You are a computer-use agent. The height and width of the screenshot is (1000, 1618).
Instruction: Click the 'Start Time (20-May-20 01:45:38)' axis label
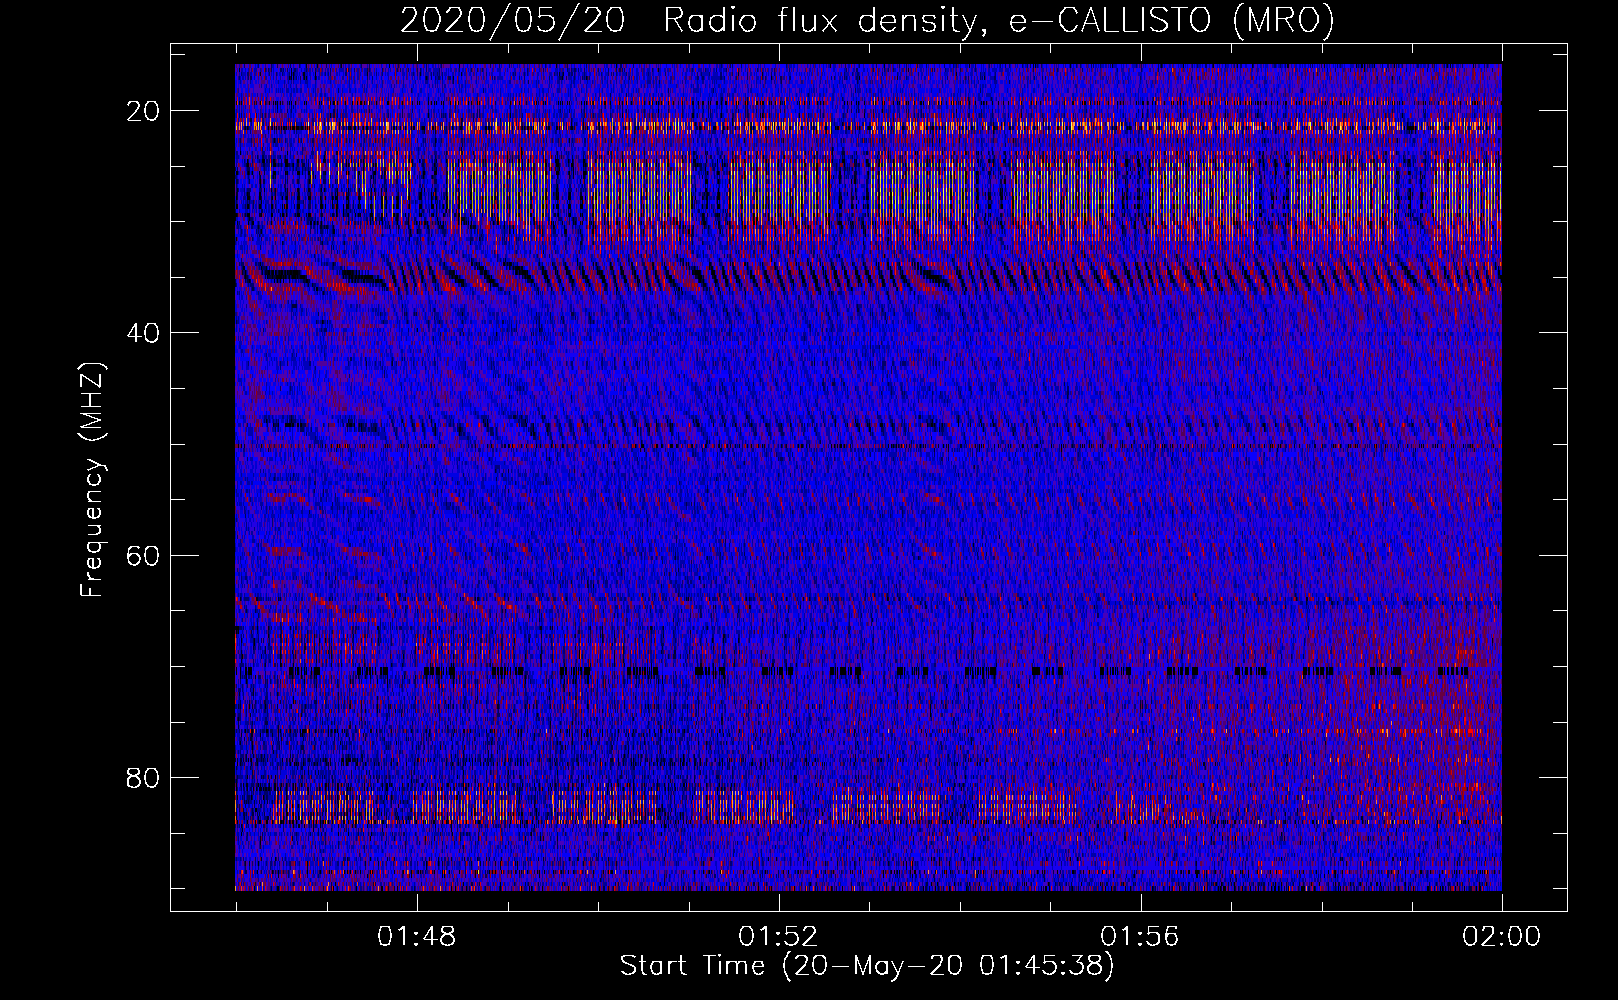[x=867, y=966]
